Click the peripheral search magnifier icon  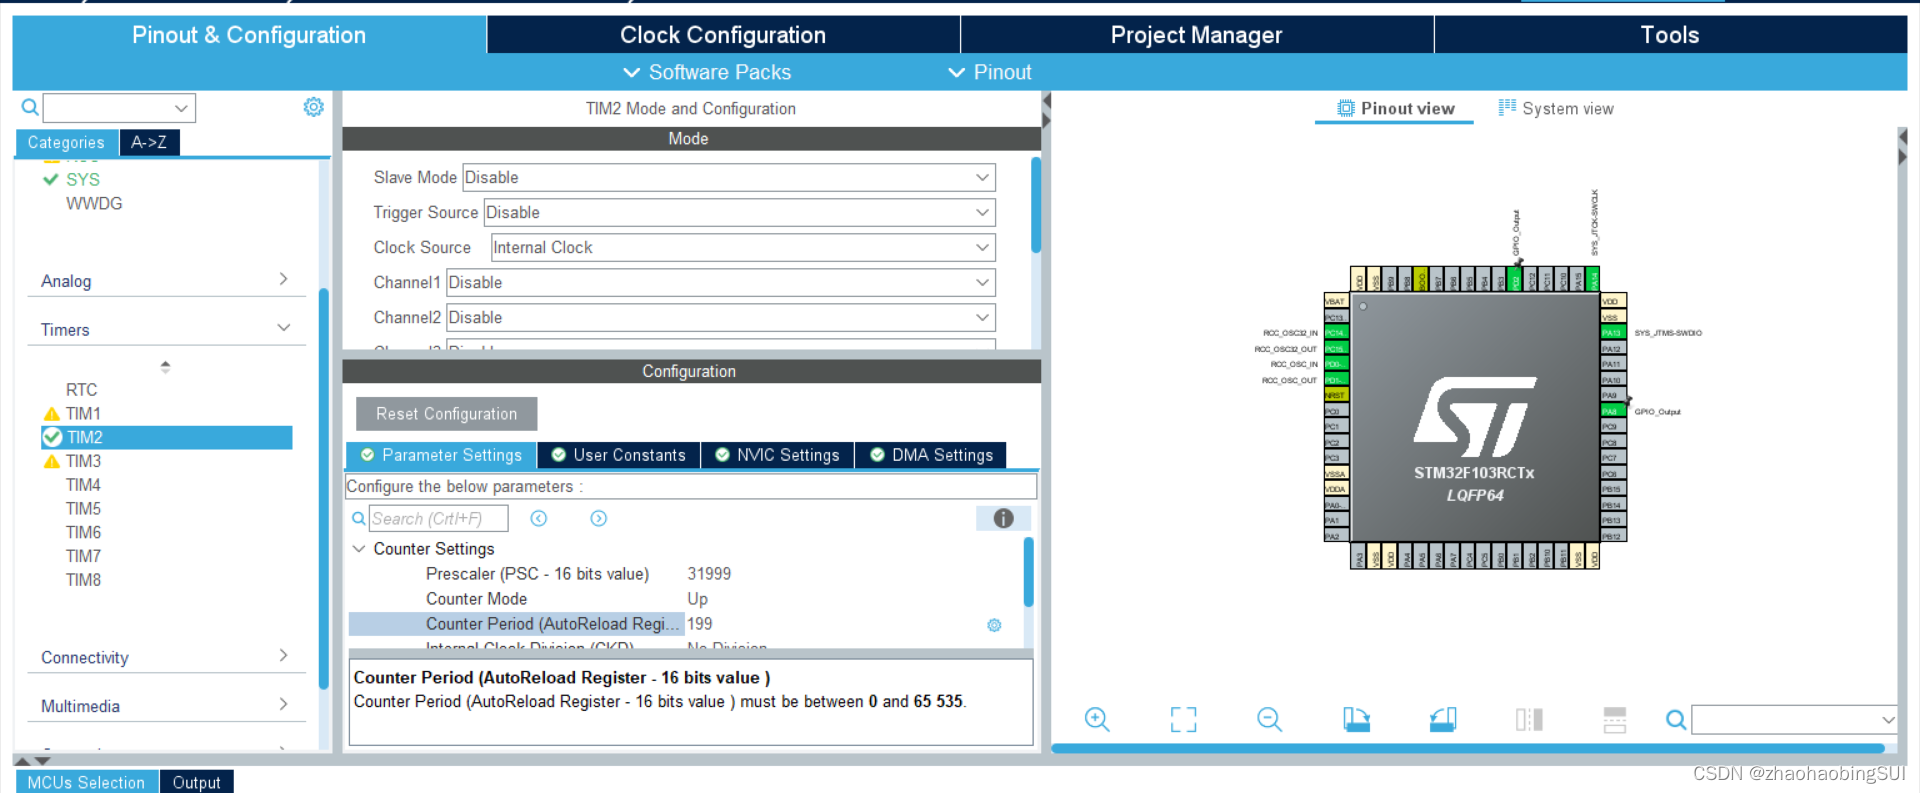(30, 107)
